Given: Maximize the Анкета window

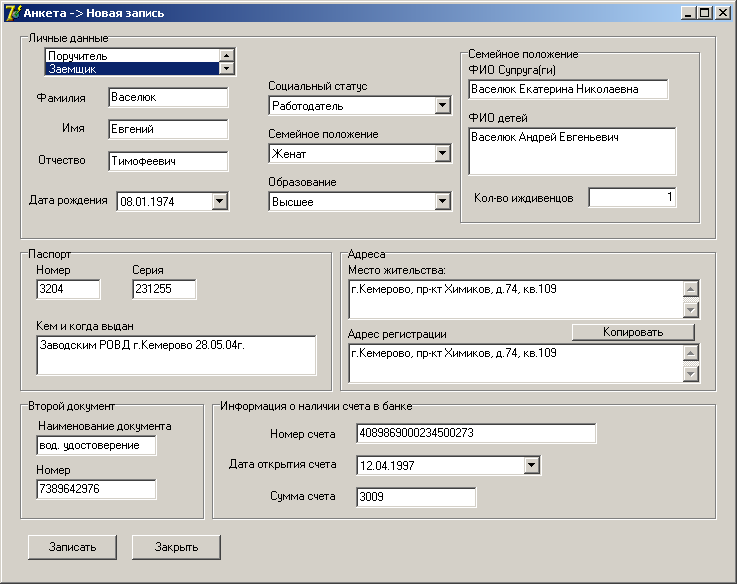Looking at the screenshot, I should point(705,13).
